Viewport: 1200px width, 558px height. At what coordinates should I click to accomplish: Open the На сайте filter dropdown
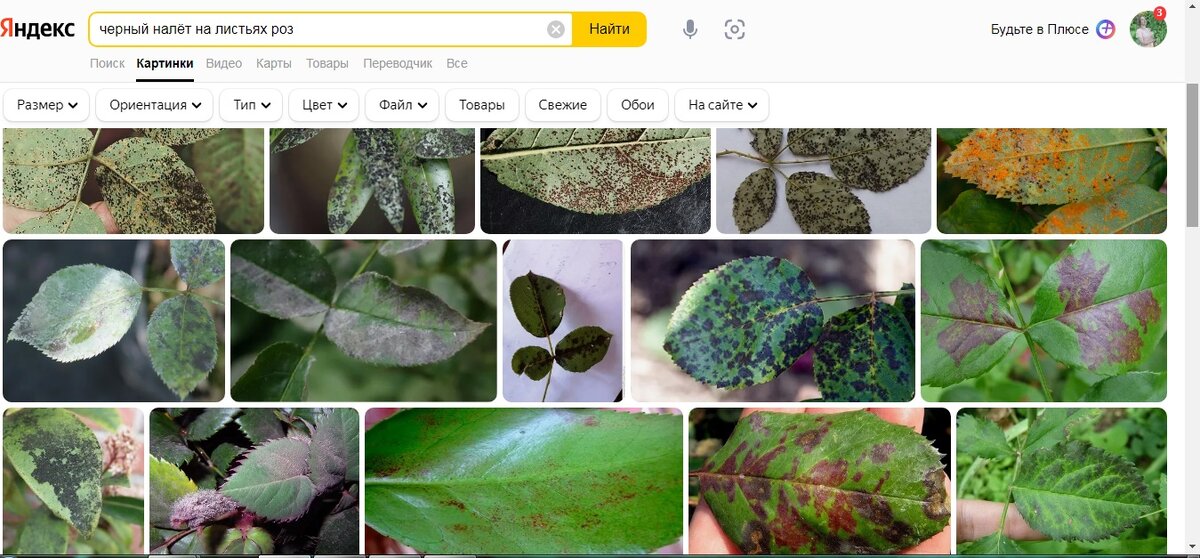[x=722, y=105]
